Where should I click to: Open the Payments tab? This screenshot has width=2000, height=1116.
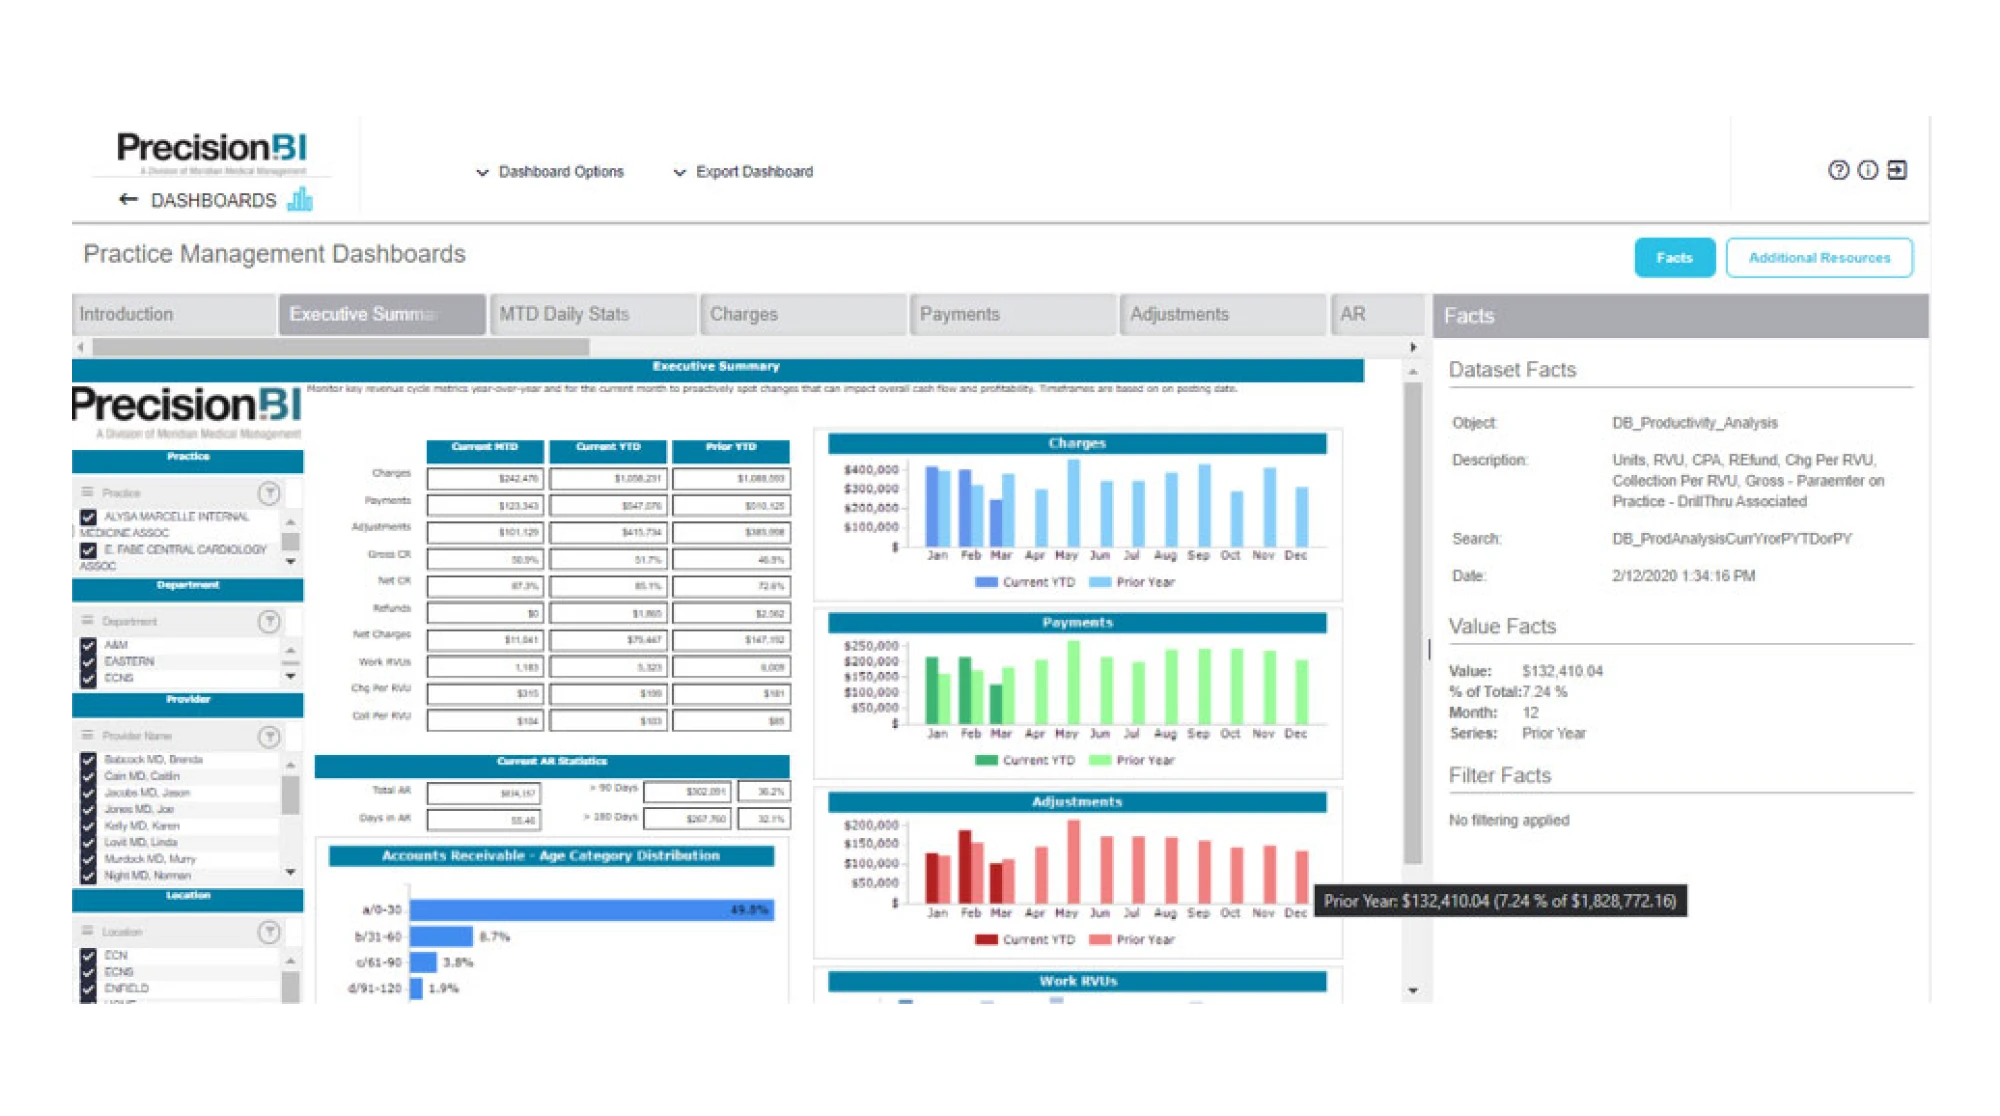tap(1012, 314)
